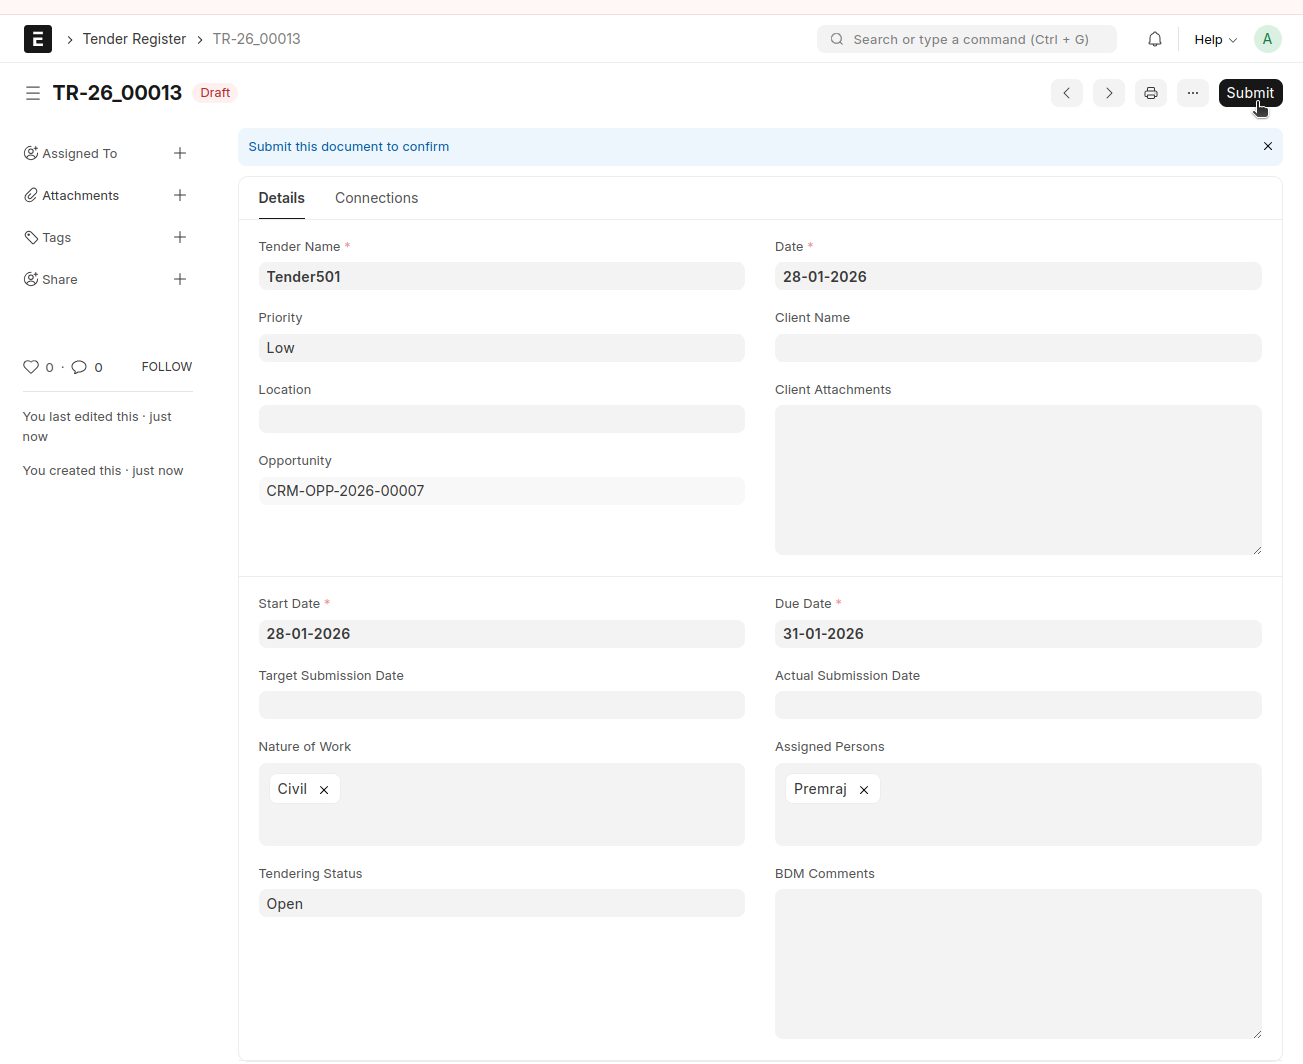Open the three-dots more options menu
The image size is (1303, 1064).
click(1192, 93)
